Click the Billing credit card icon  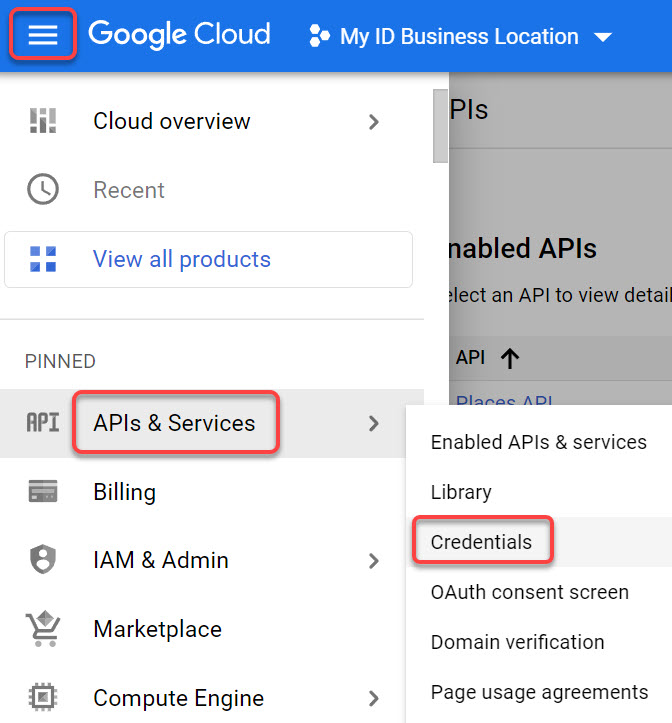click(x=43, y=492)
